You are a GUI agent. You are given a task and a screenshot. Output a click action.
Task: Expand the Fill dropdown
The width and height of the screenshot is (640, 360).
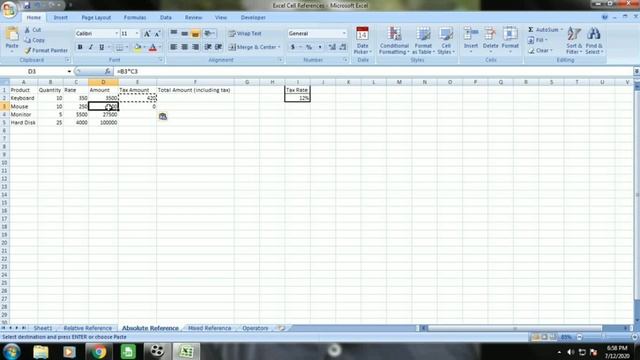(x=546, y=40)
